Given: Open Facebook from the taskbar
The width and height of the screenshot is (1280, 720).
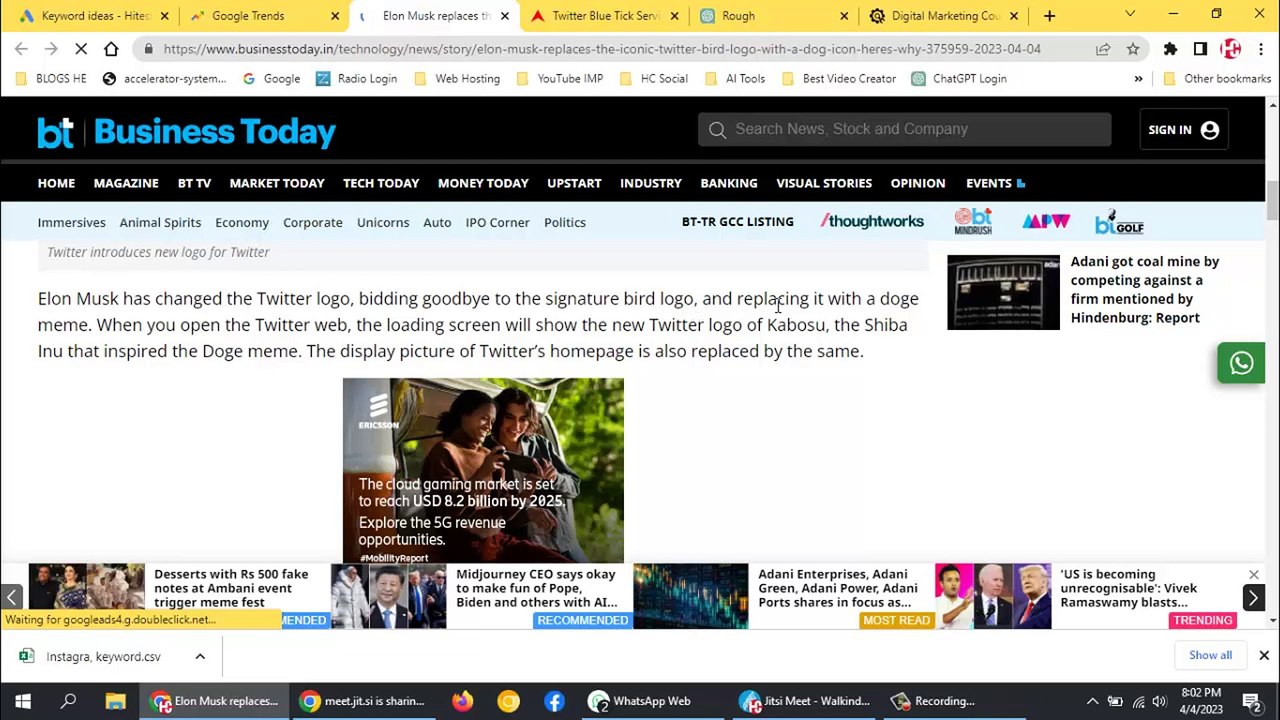Looking at the screenshot, I should click(554, 701).
